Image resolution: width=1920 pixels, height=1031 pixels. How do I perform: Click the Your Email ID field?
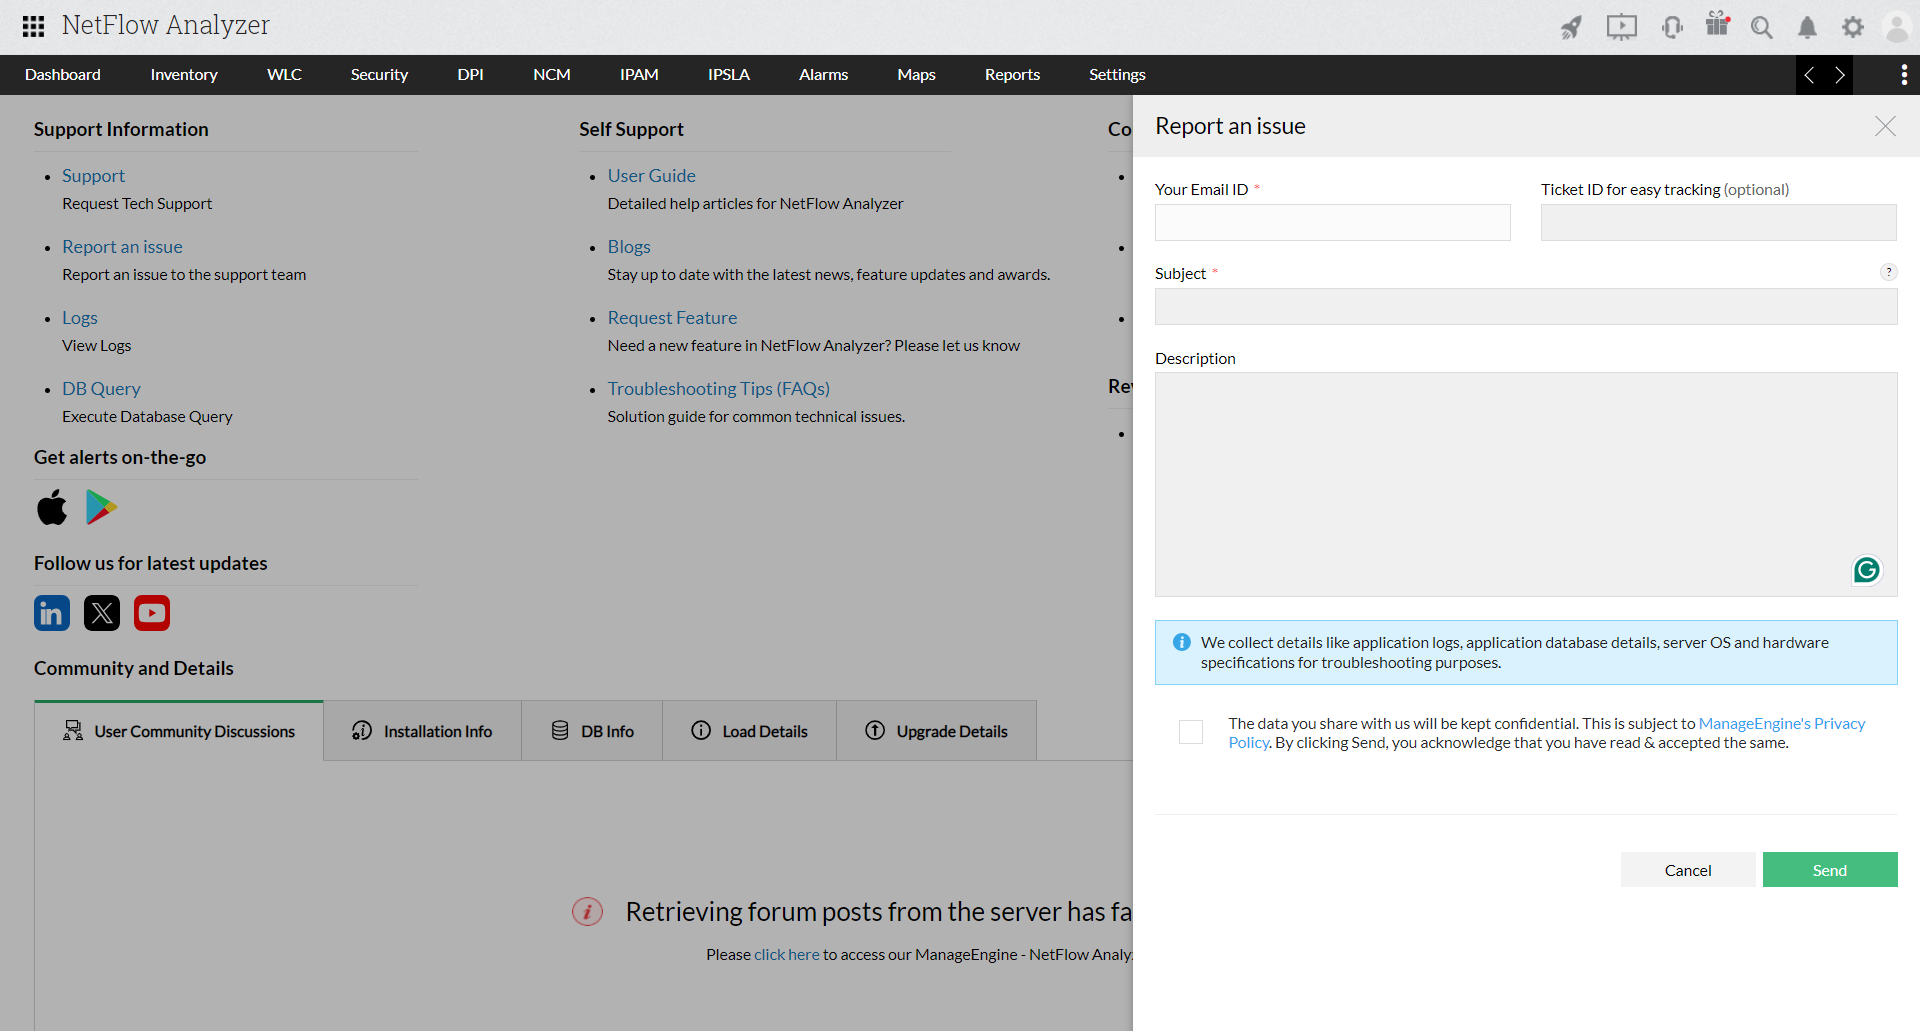pos(1332,223)
